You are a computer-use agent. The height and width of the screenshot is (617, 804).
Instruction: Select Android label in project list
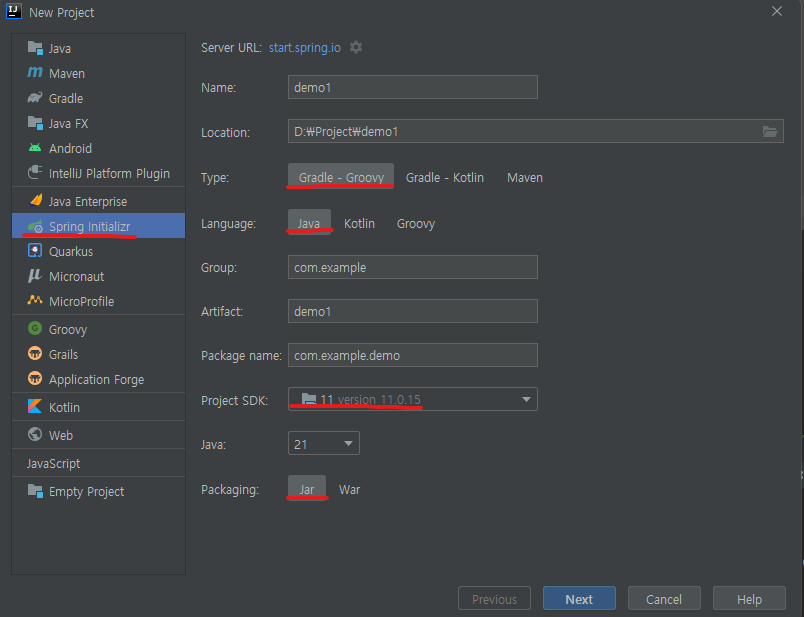point(70,148)
